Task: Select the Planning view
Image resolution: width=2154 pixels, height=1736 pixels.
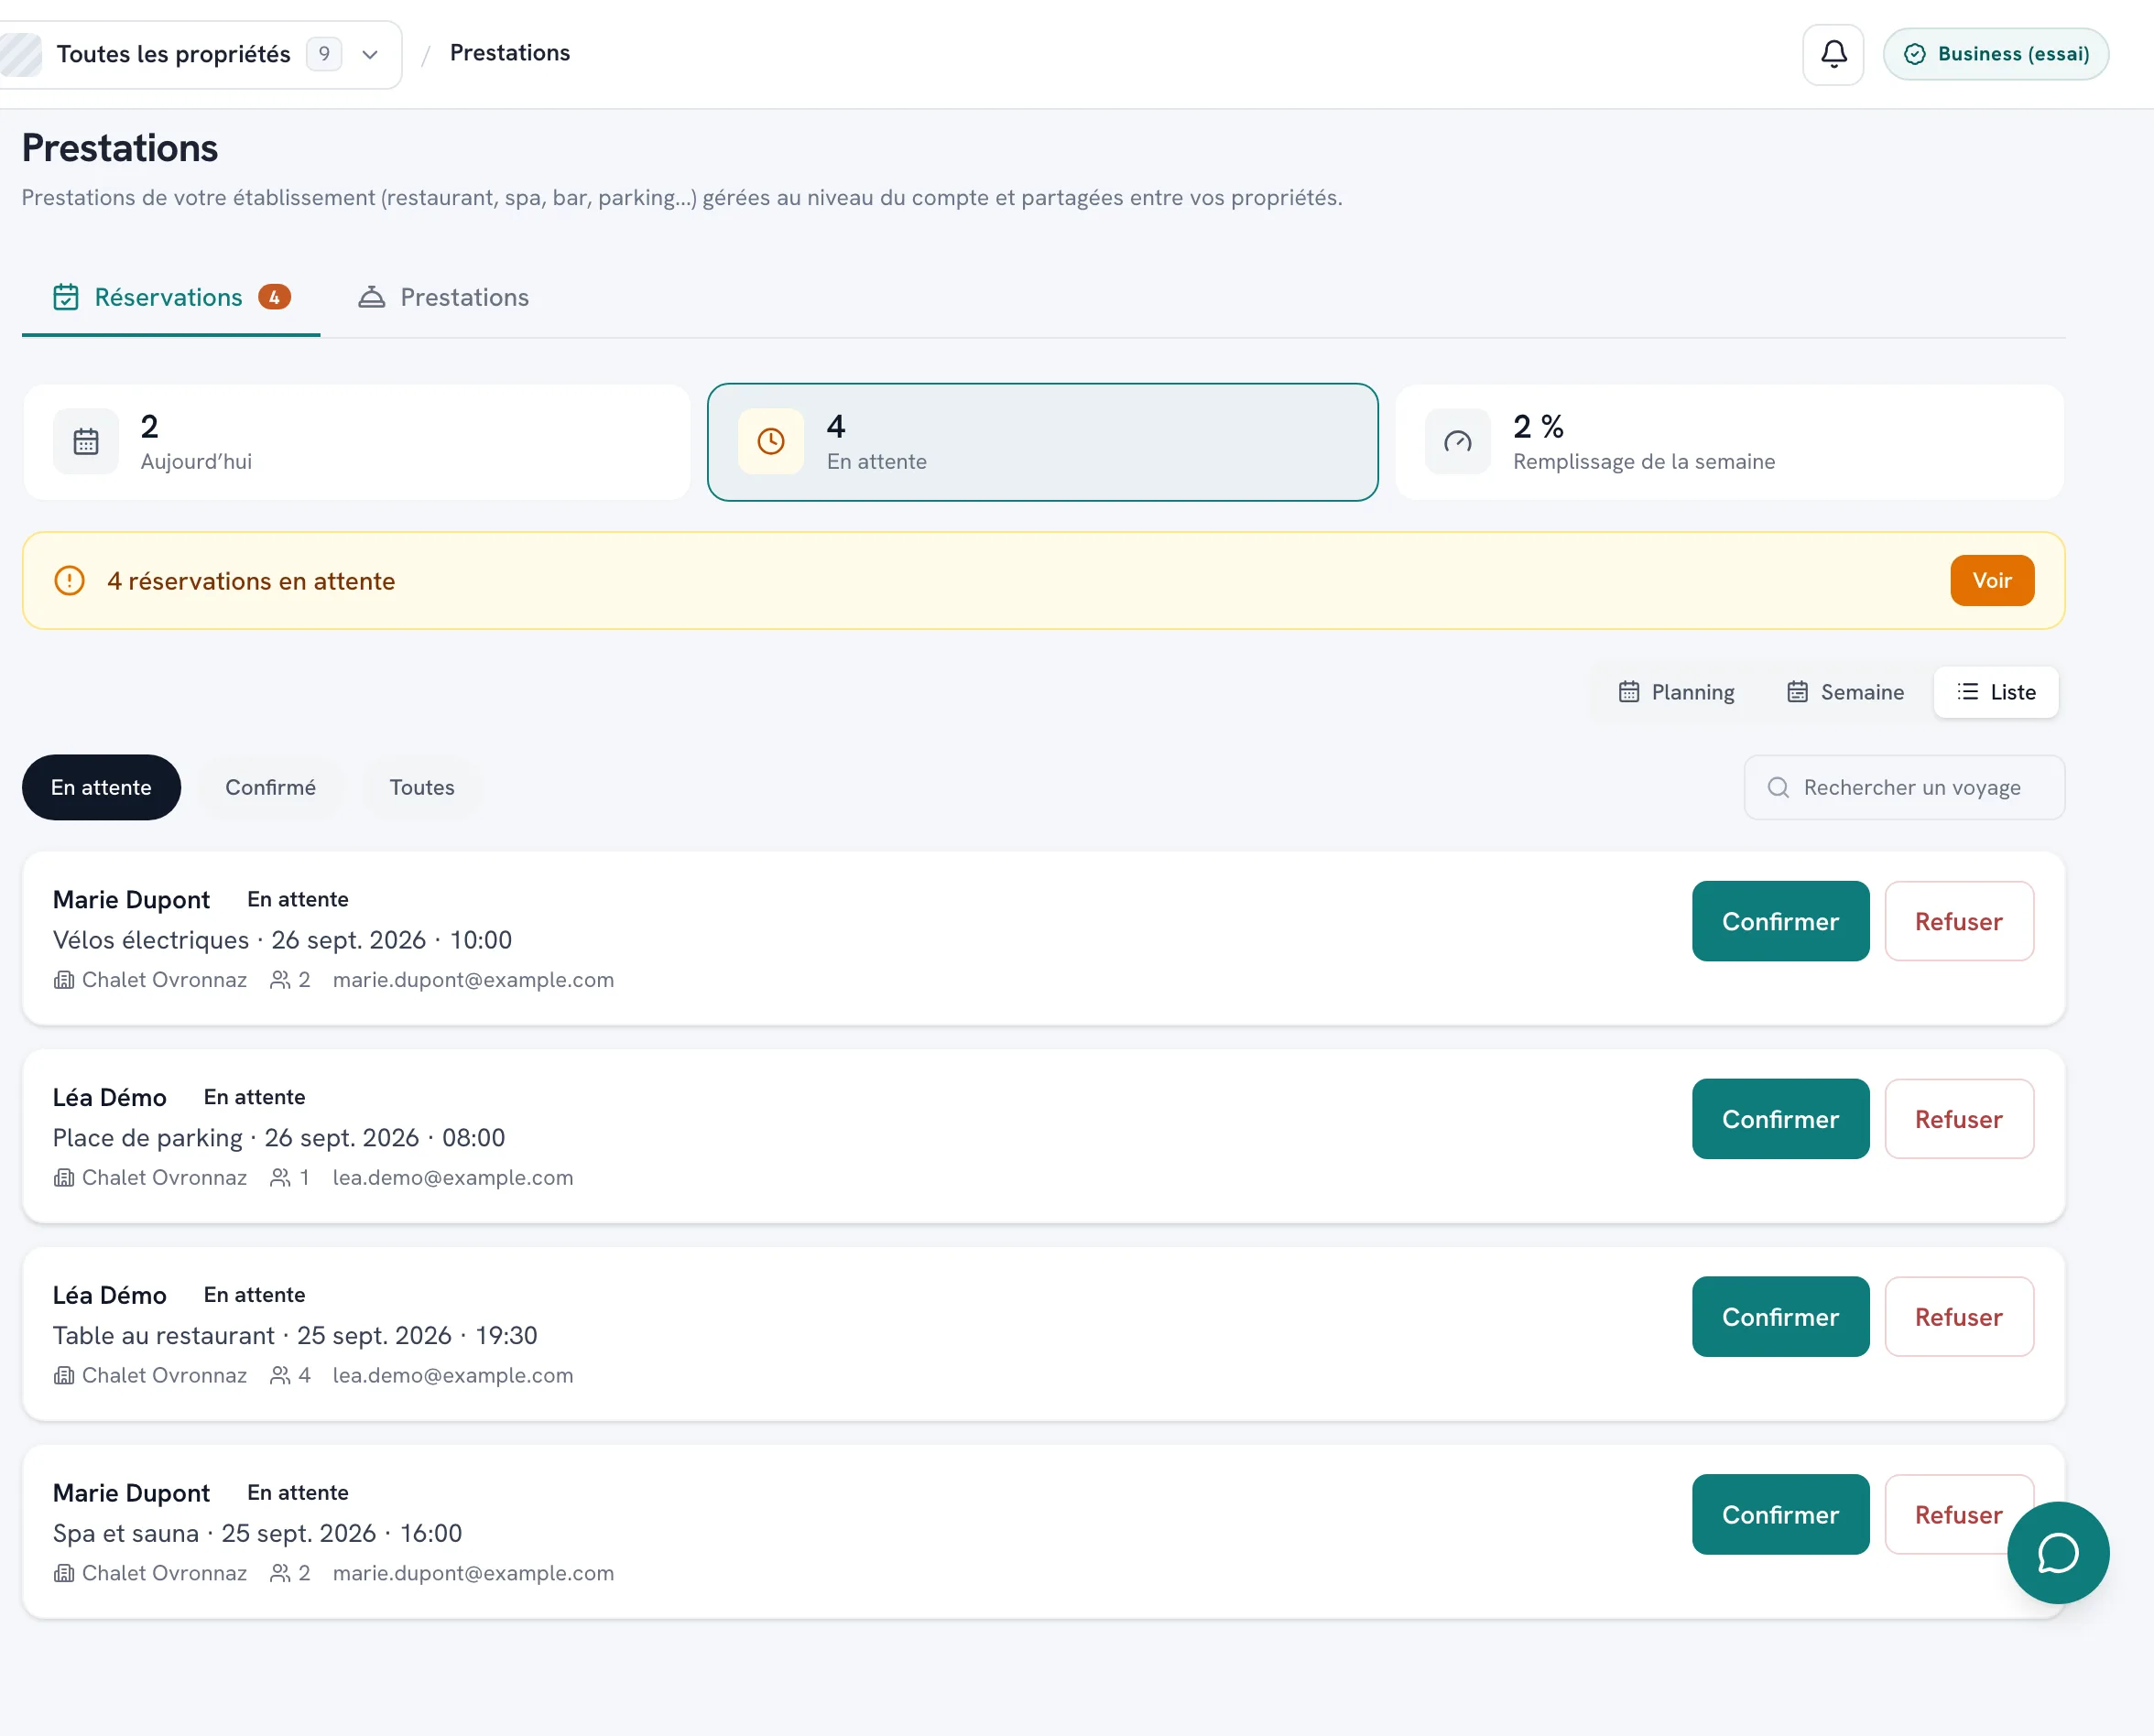Action: click(x=1676, y=692)
